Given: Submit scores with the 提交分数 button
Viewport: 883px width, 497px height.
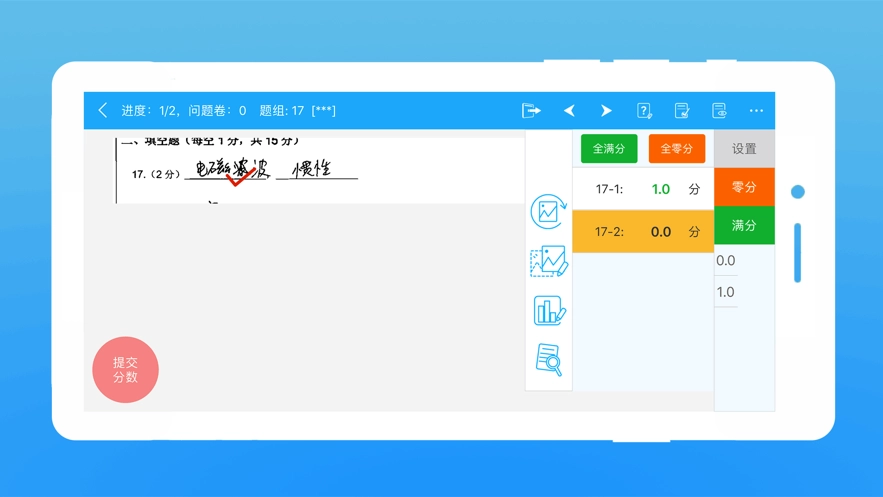Looking at the screenshot, I should click(x=125, y=370).
